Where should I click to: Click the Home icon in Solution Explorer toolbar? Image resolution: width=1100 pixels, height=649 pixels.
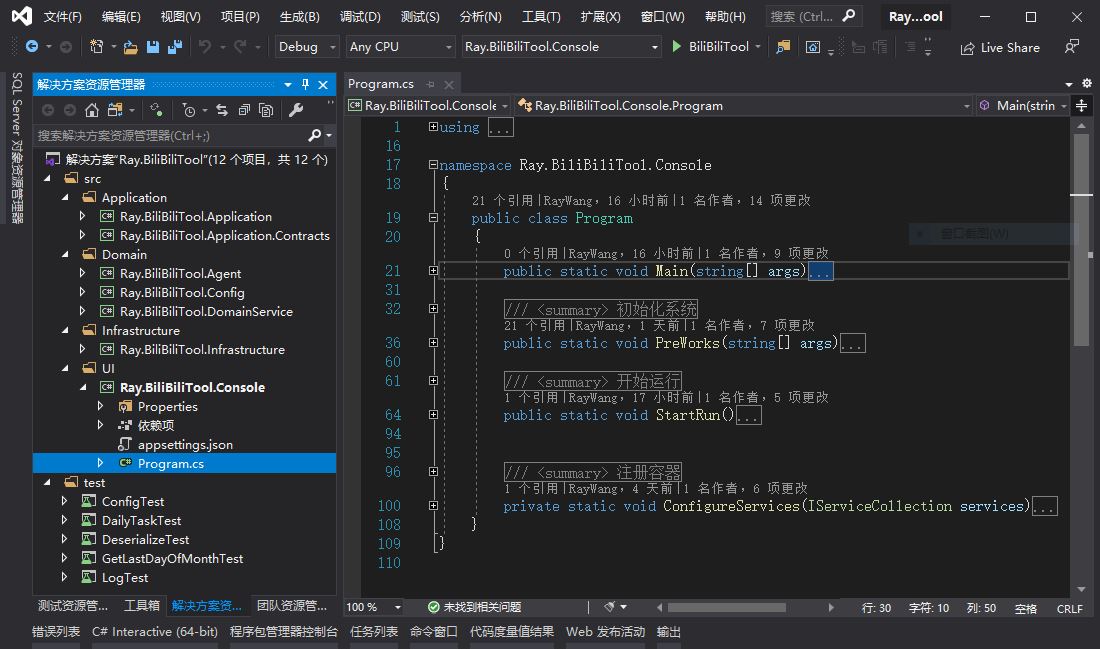point(92,110)
